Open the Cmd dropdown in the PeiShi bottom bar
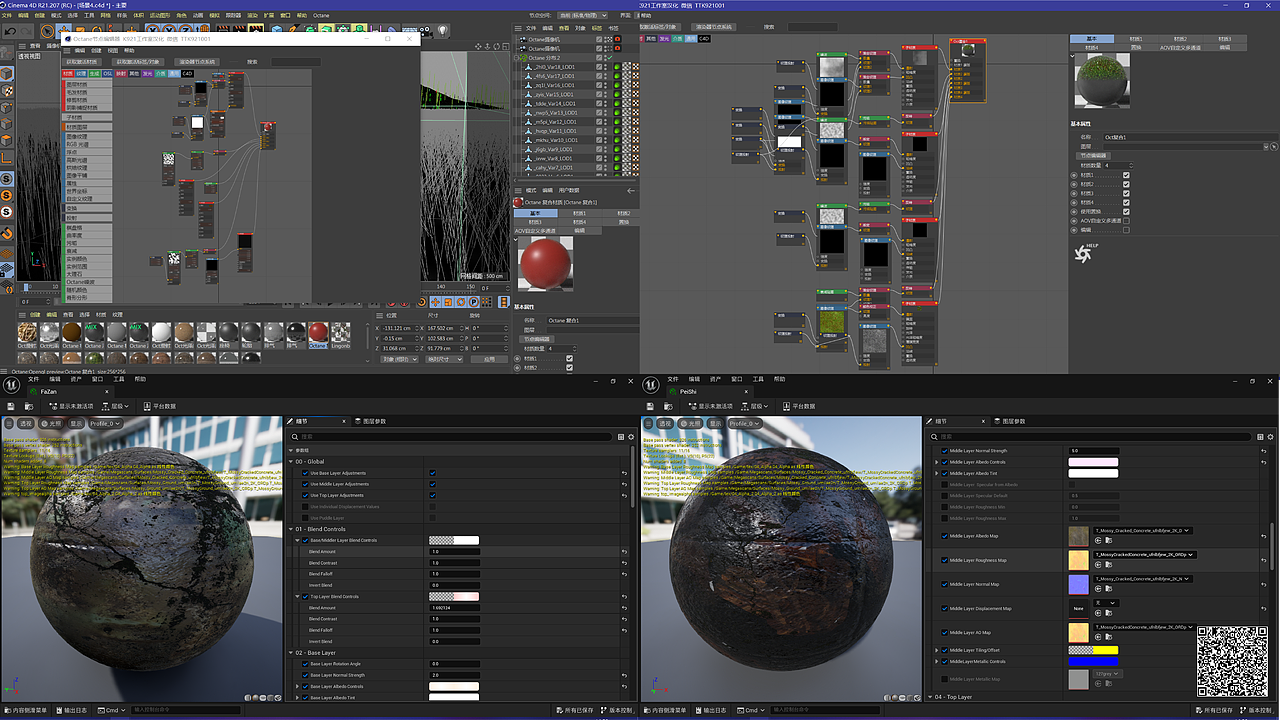Screen dimensions: 1280x720 tap(749, 710)
